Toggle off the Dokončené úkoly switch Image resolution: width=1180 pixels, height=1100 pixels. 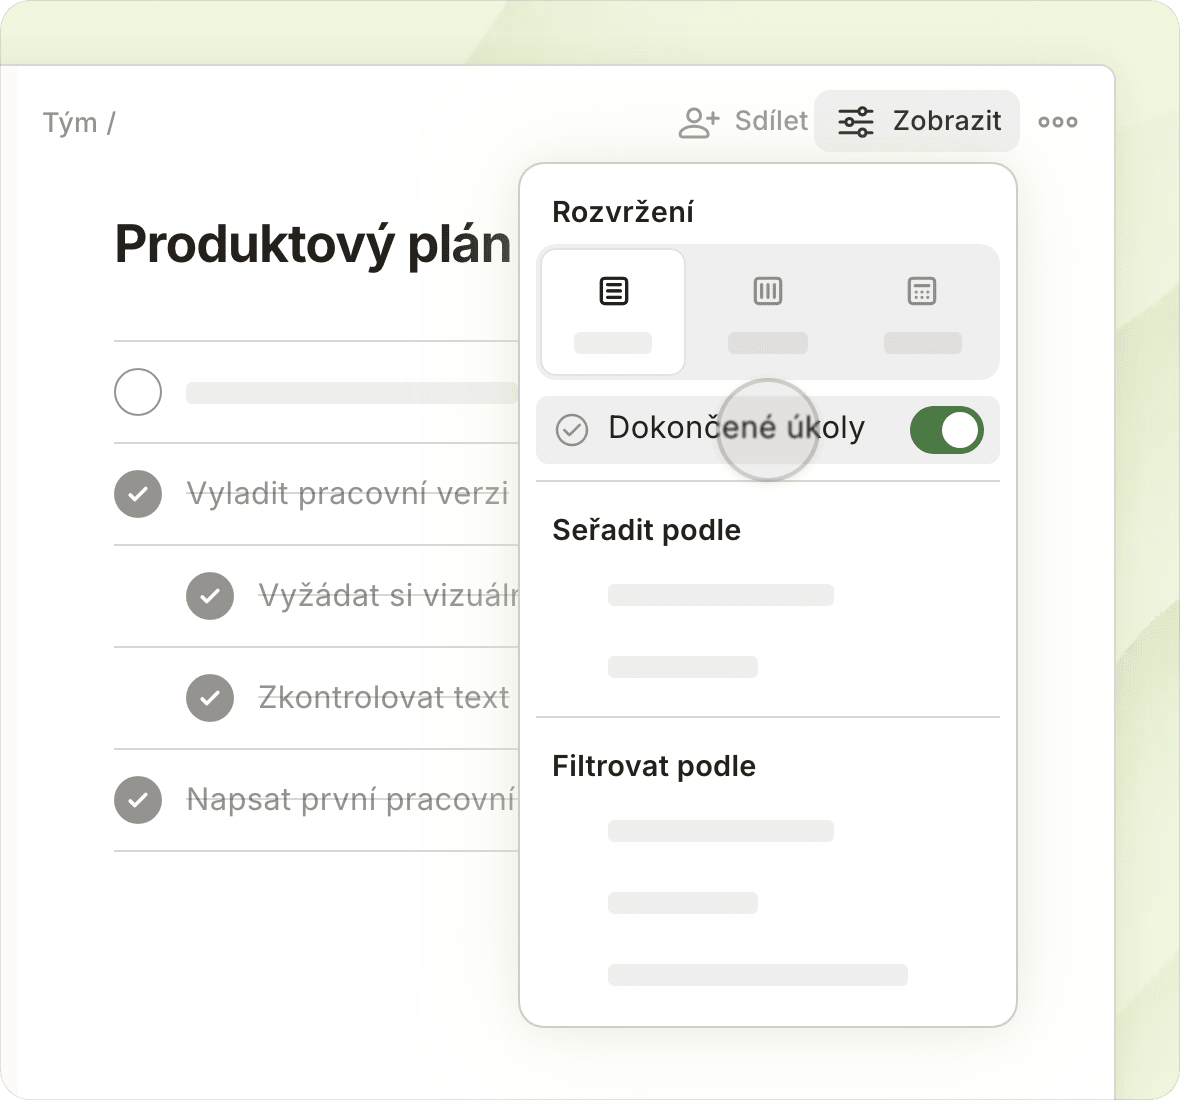(x=947, y=430)
